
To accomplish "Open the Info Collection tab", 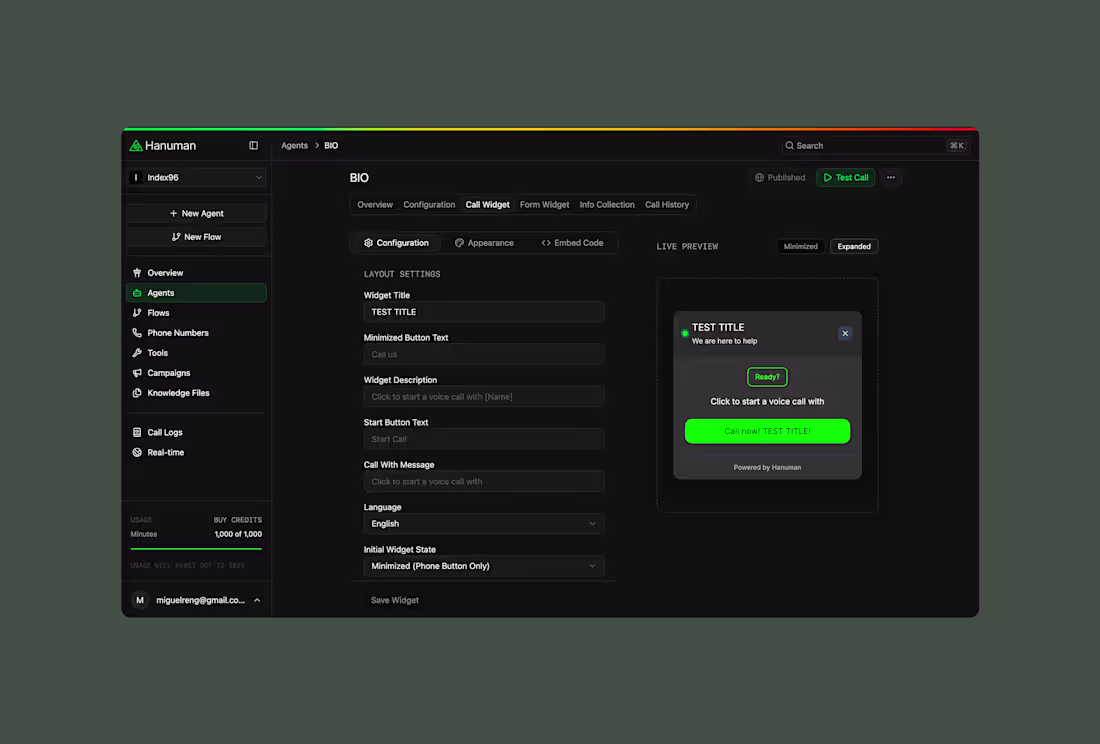I will tap(607, 205).
